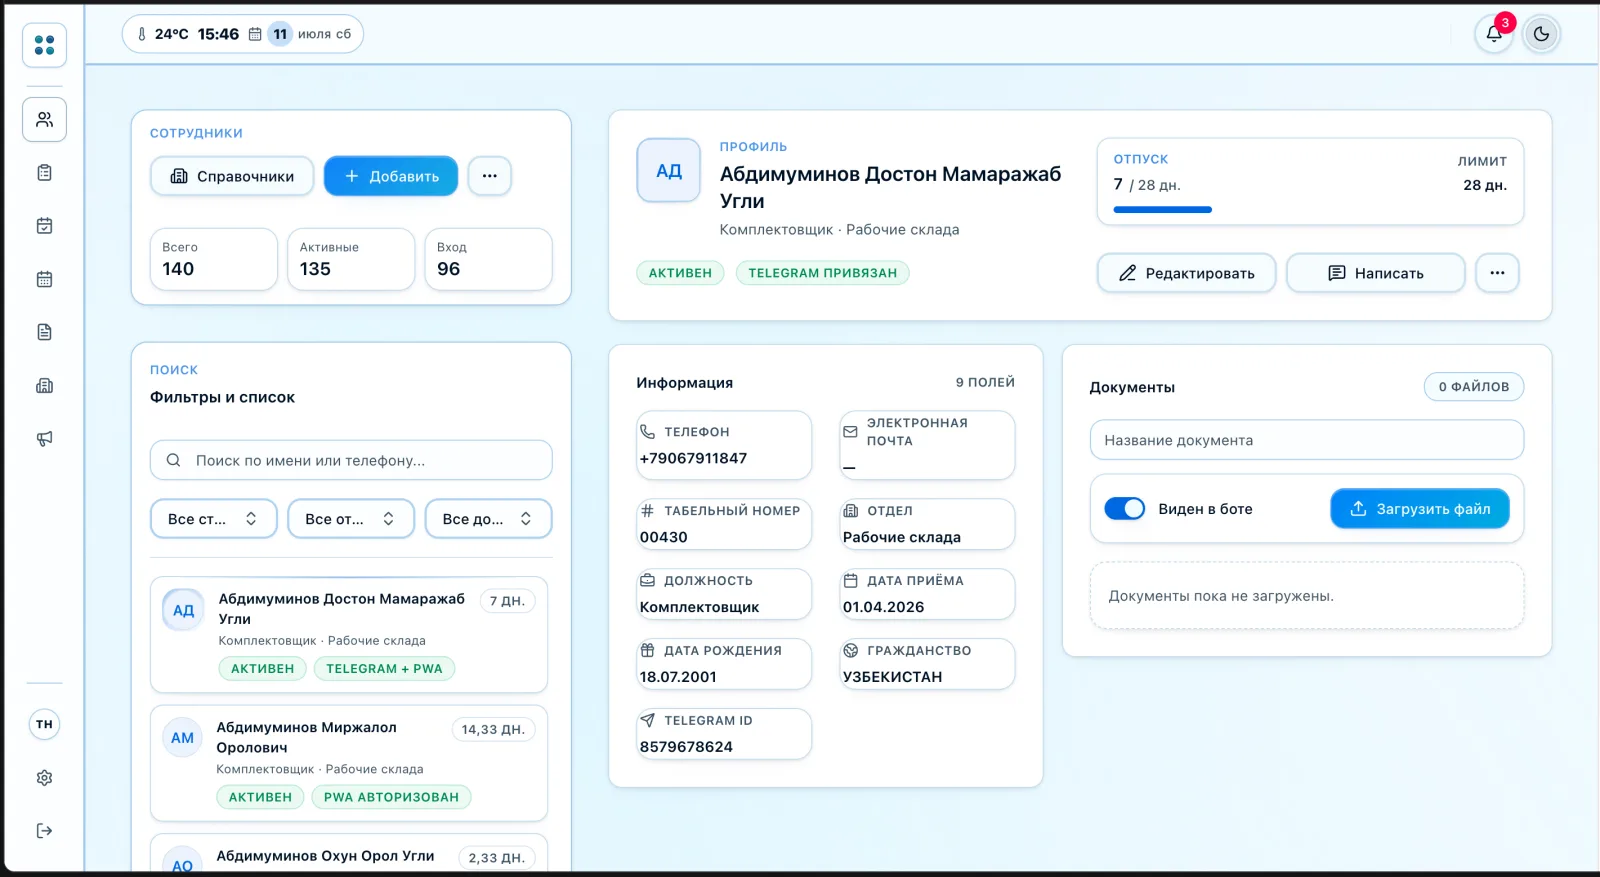
Task: Click the Справочники button
Action: click(x=232, y=176)
